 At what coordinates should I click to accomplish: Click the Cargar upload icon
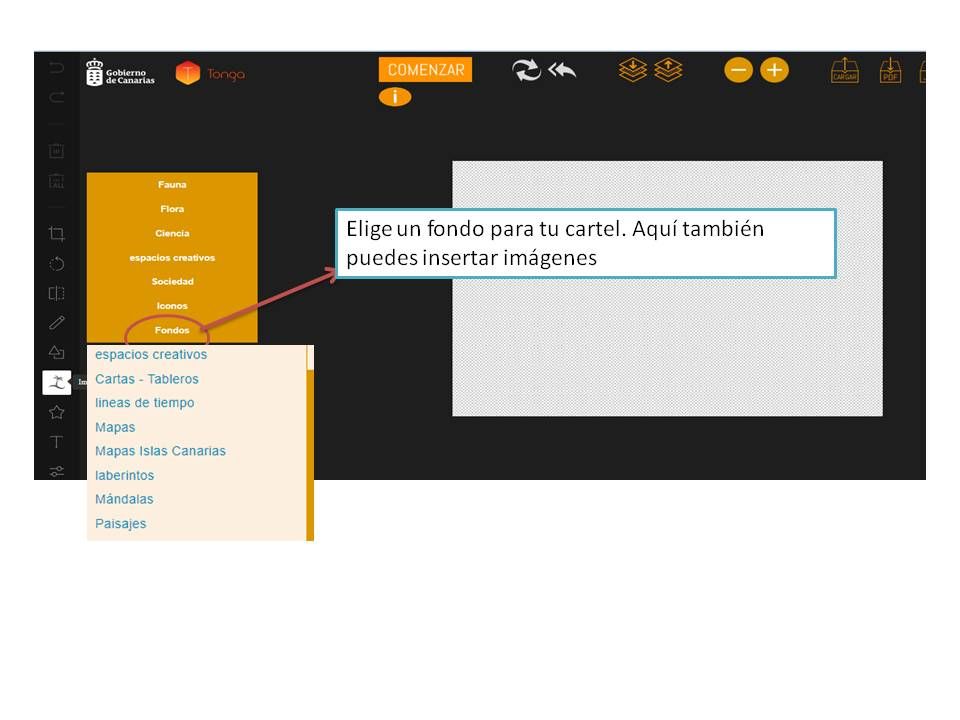pyautogui.click(x=845, y=71)
